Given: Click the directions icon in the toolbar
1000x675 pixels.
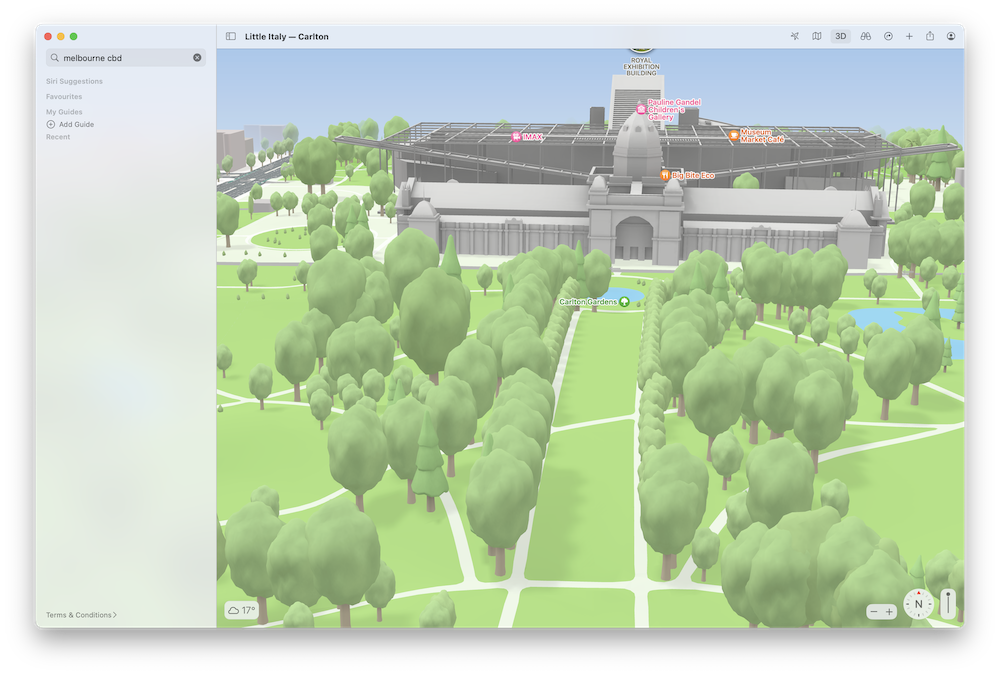Looking at the screenshot, I should (x=888, y=36).
